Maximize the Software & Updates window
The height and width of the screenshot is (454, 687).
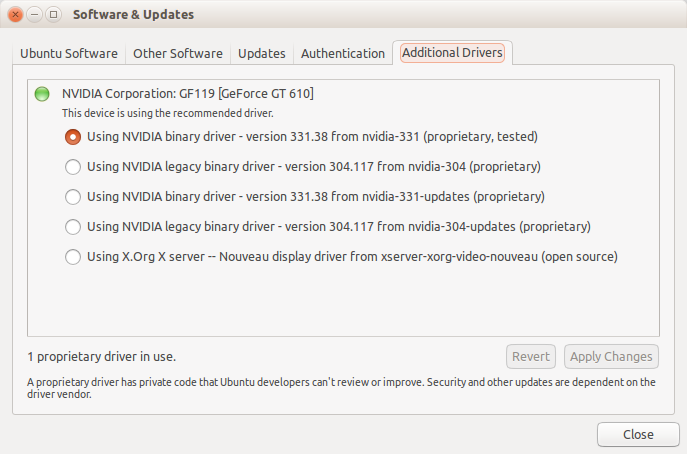point(53,15)
